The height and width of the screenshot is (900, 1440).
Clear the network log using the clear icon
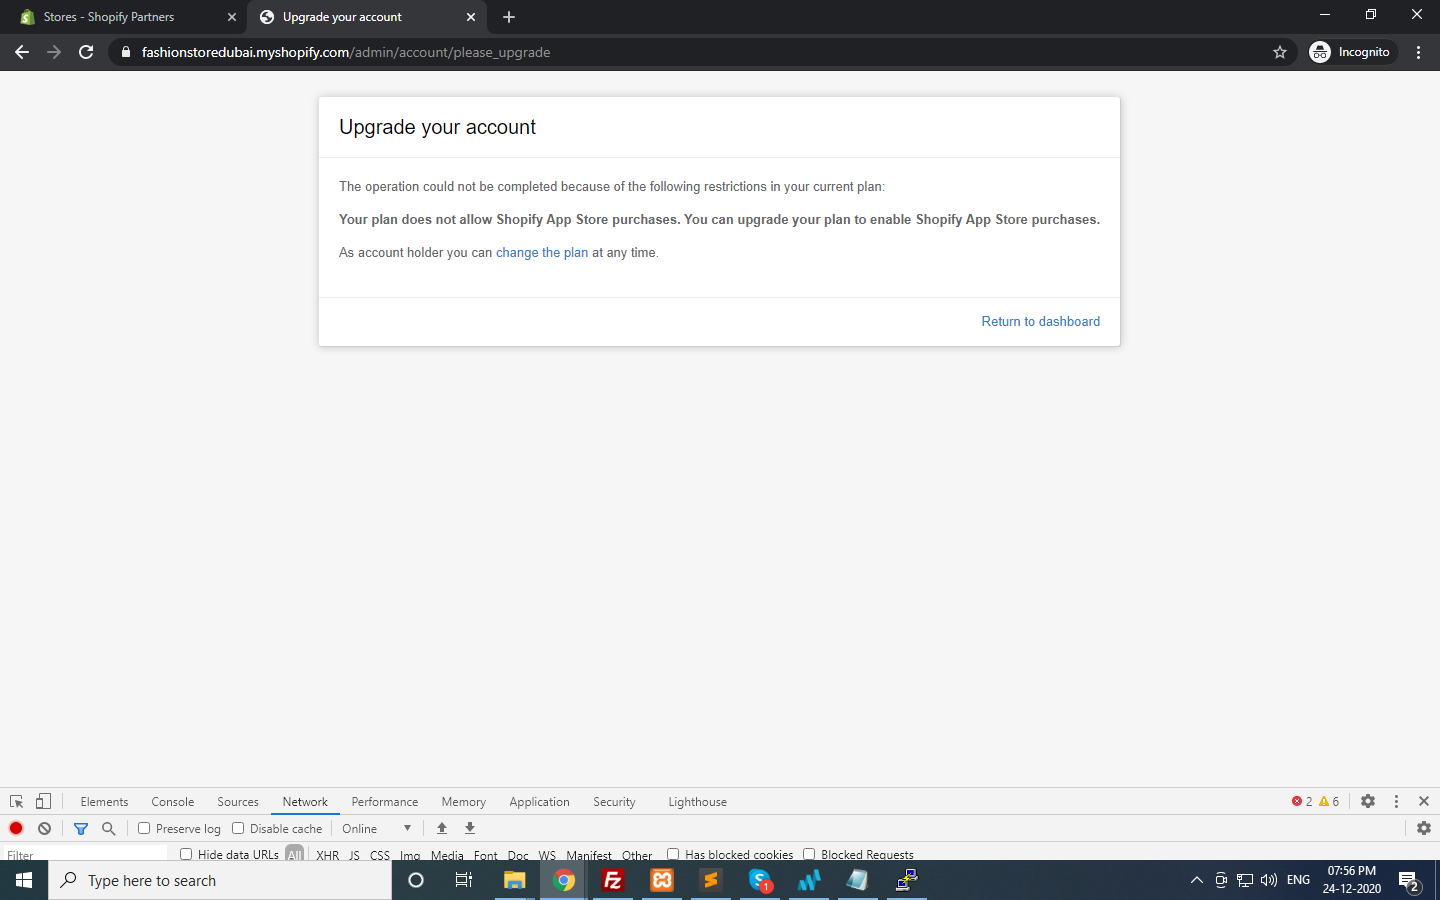pos(44,828)
